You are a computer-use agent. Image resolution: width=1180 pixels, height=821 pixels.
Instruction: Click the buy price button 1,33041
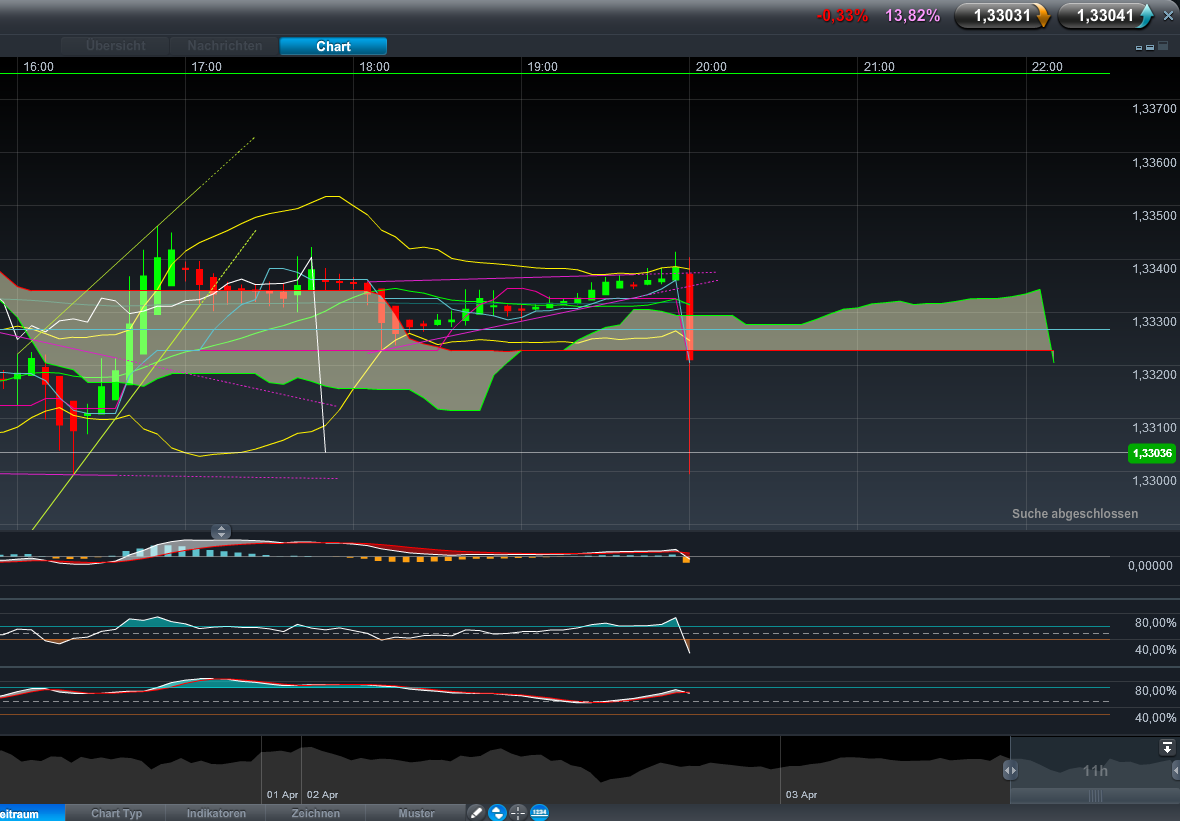tap(1105, 15)
